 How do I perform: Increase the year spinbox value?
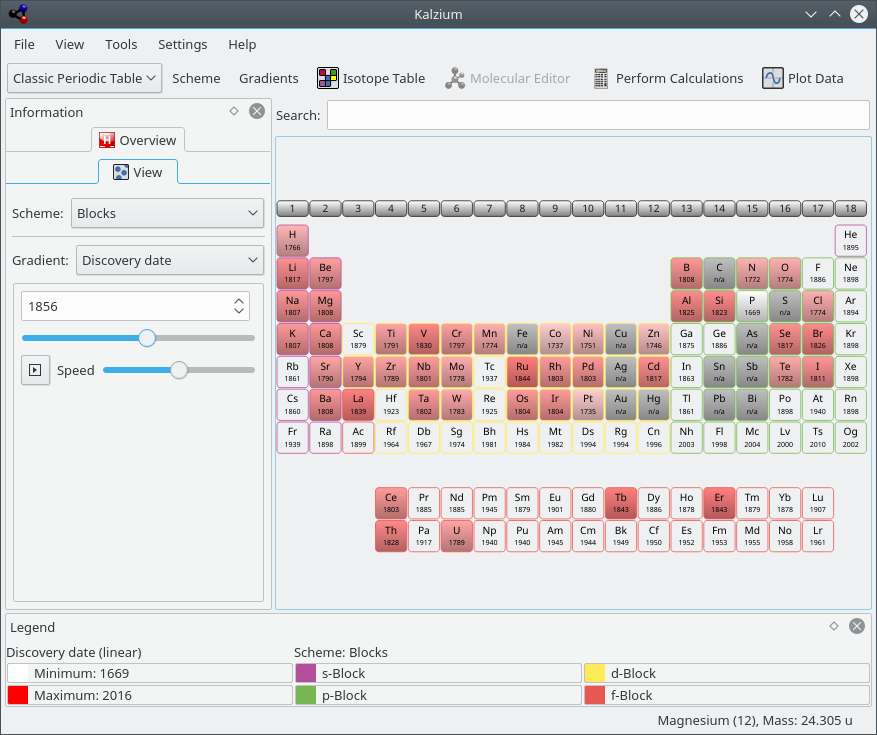[x=239, y=301]
